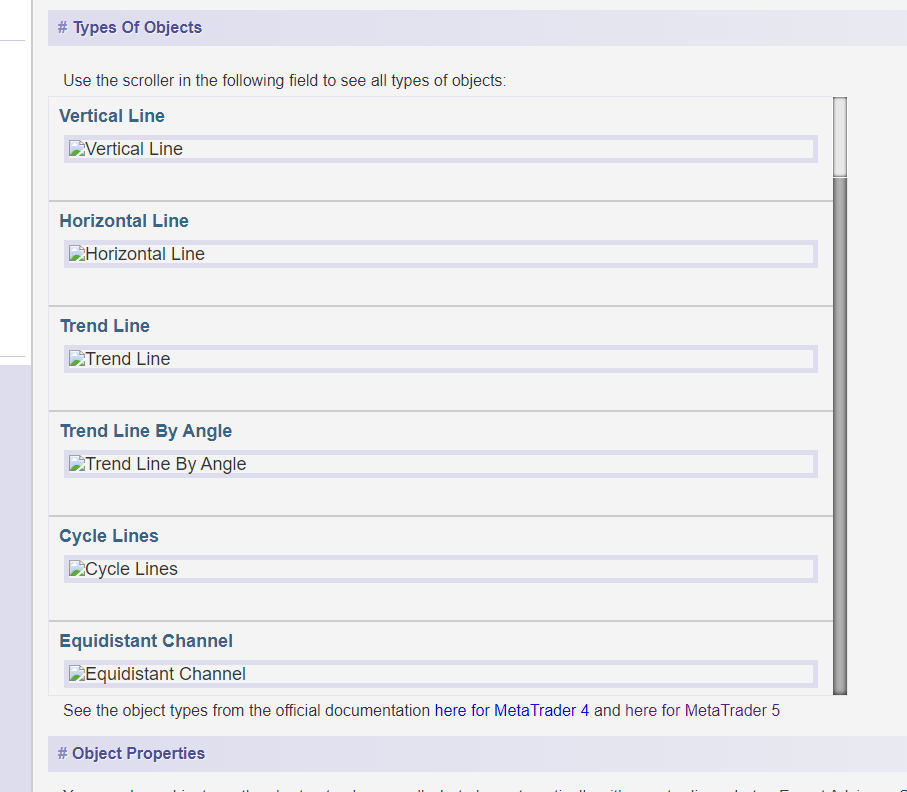Viewport: 907px width, 792px height.
Task: Click the object types scrollbar thumb
Action: 840,137
